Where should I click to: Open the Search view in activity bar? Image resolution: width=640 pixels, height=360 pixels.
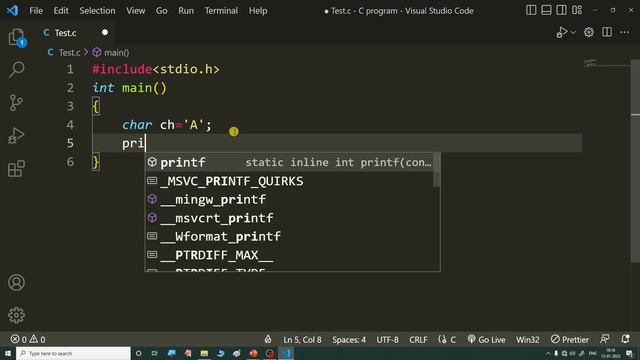tap(16, 69)
